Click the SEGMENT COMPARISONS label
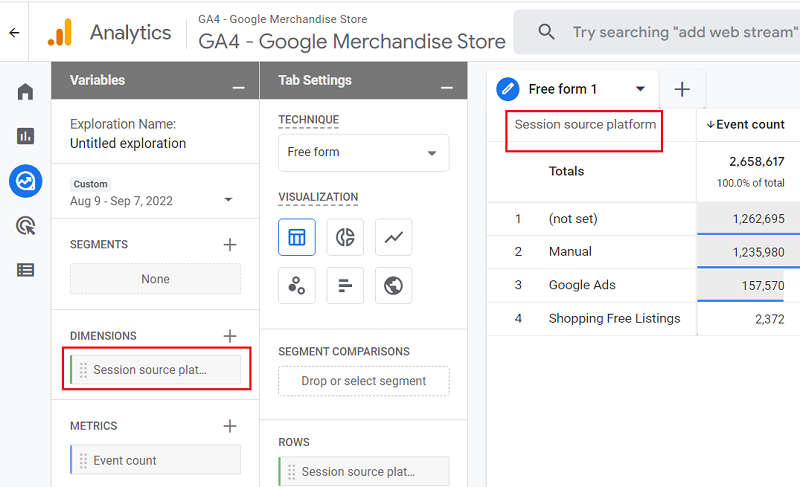Screen dimensions: 800x487 point(344,351)
